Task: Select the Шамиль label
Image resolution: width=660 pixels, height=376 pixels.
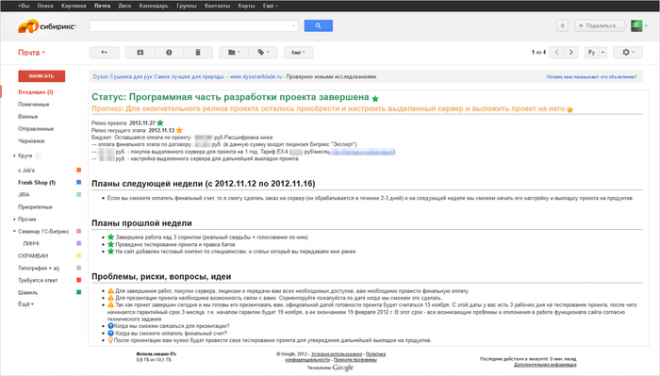Action: [28, 292]
